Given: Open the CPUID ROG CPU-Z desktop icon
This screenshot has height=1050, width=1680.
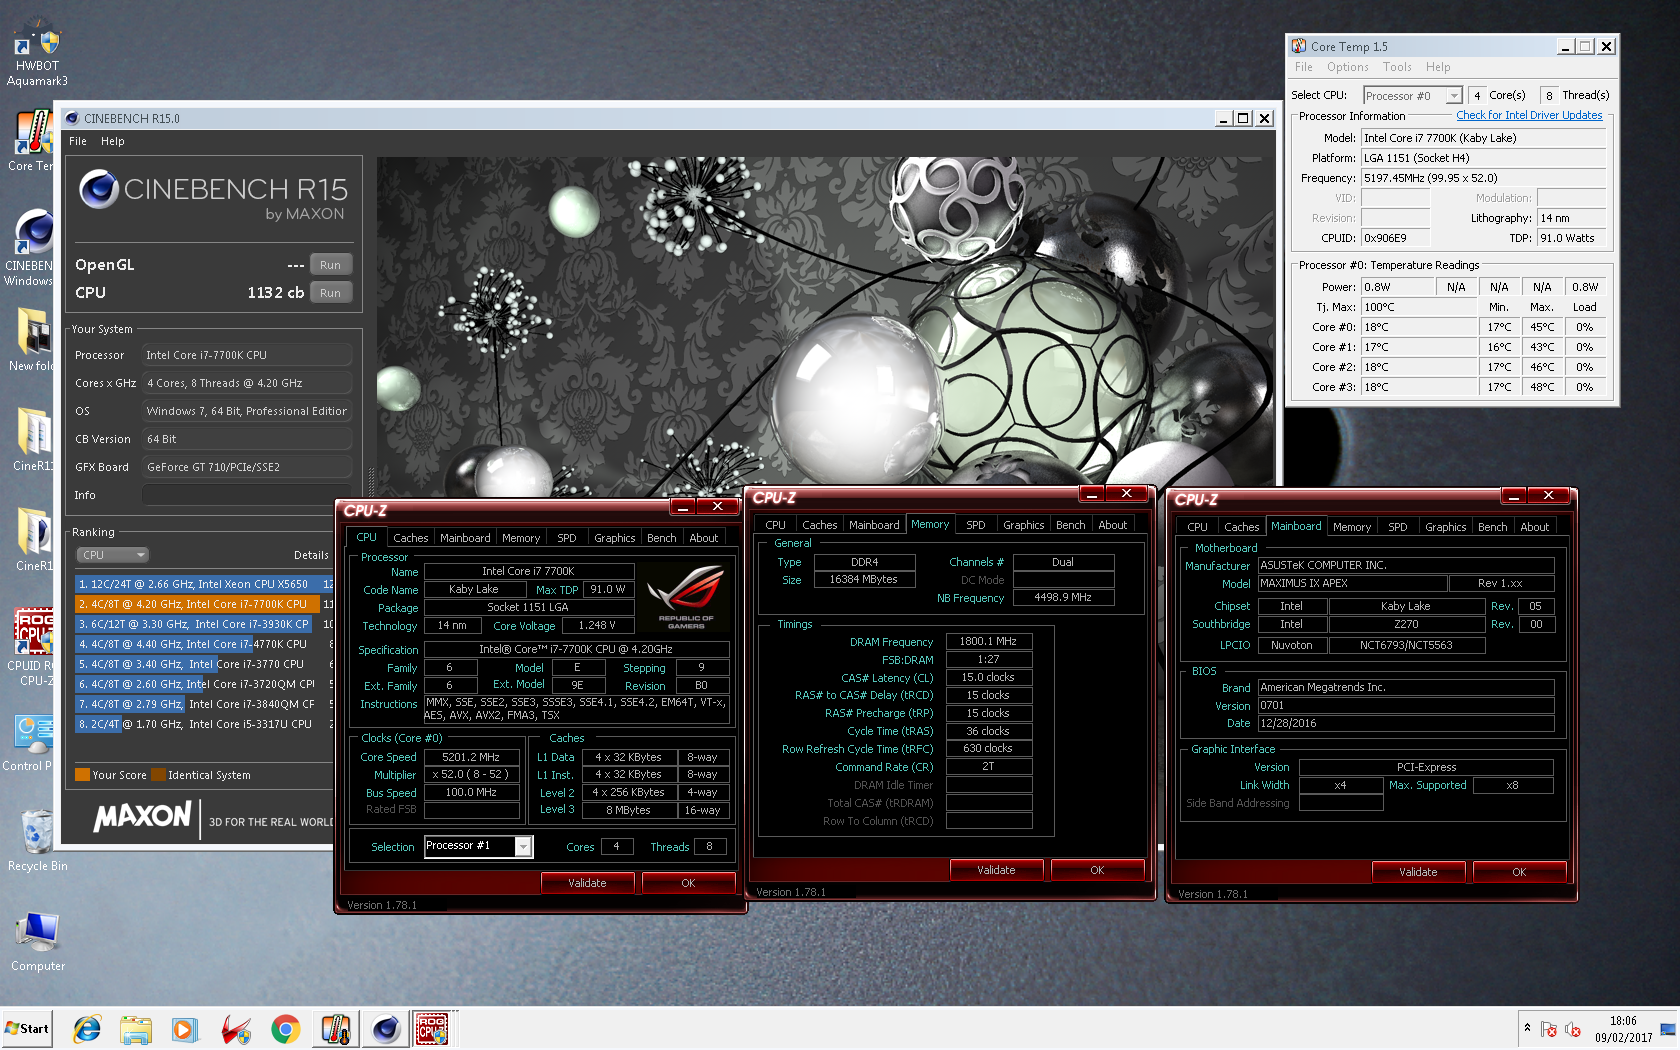Looking at the screenshot, I should tap(32, 647).
